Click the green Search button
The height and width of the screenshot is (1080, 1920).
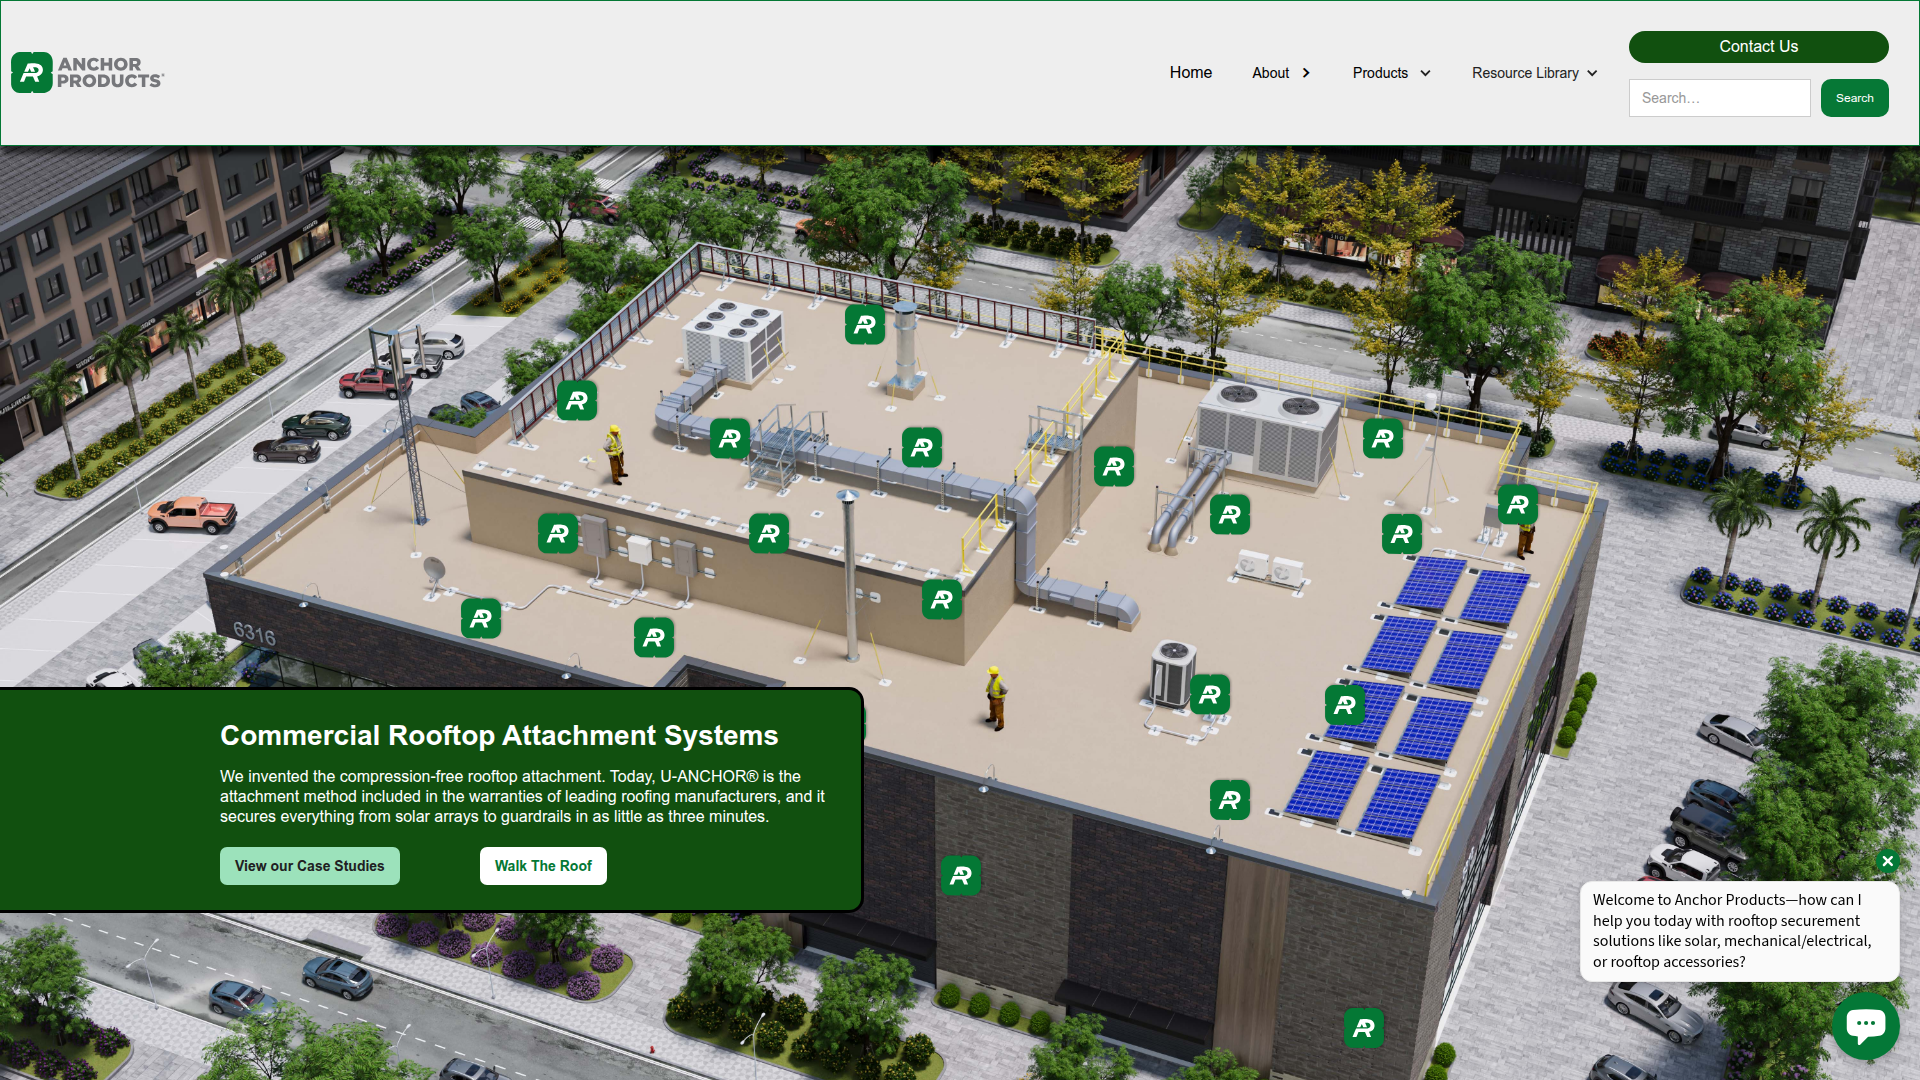pos(1855,98)
